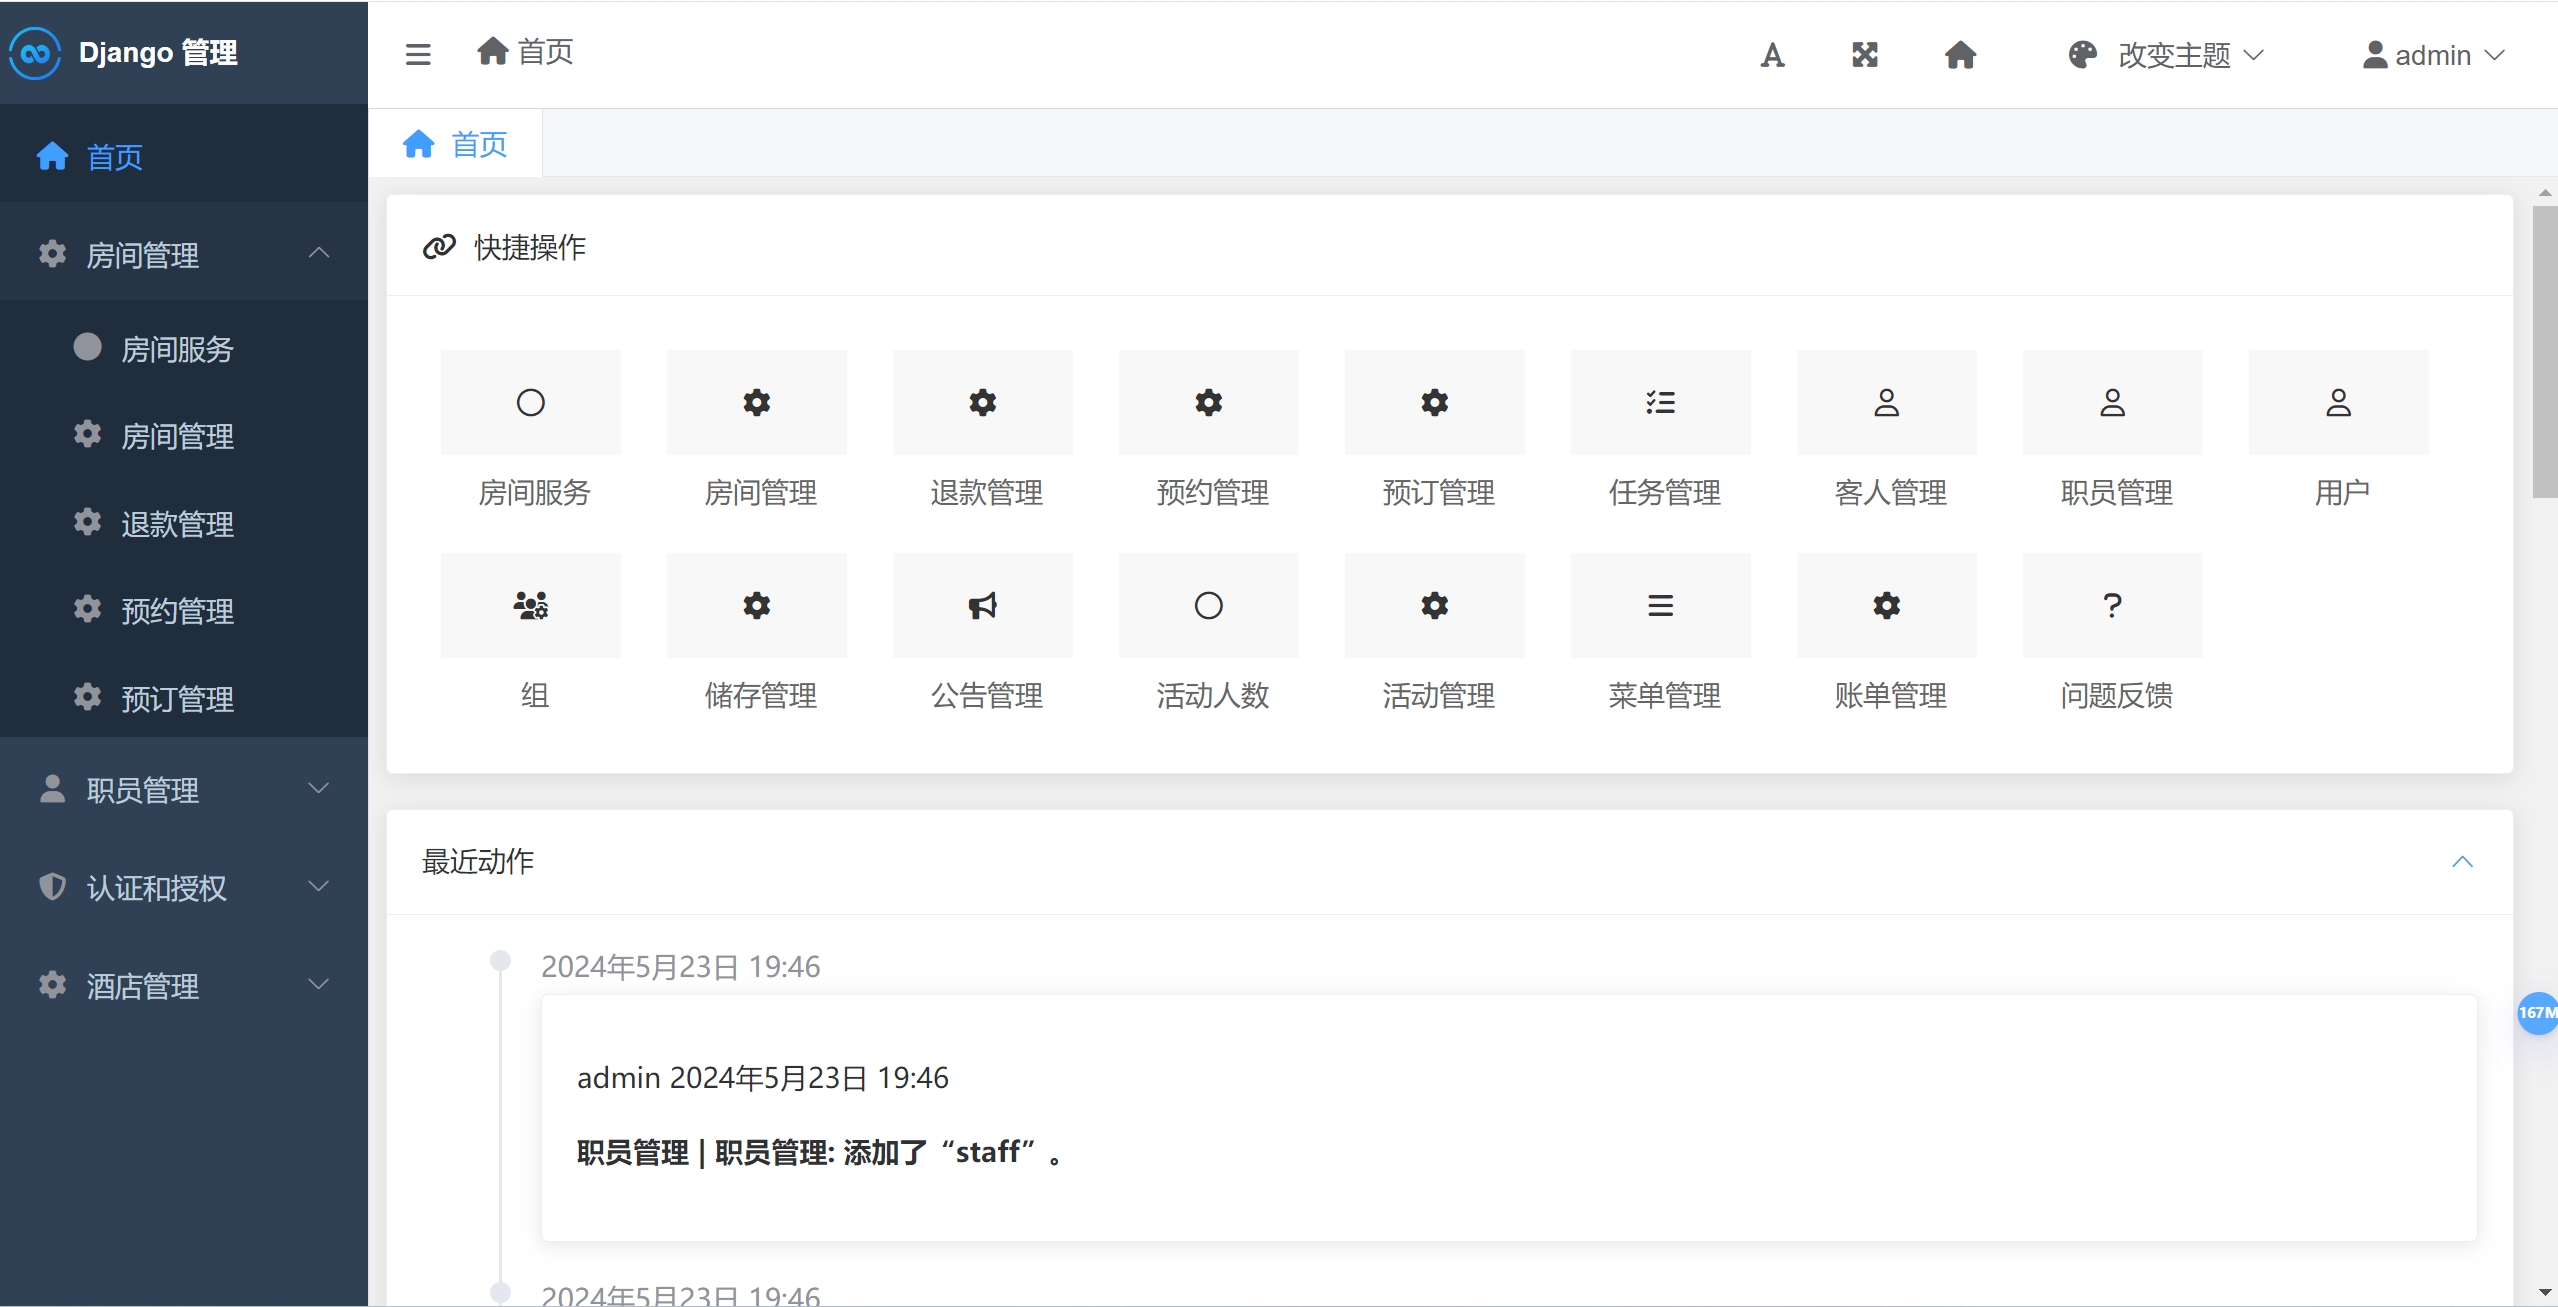Toggle sidebar with the hamburger menu icon
Image resolution: width=2558 pixels, height=1307 pixels.
tap(418, 54)
